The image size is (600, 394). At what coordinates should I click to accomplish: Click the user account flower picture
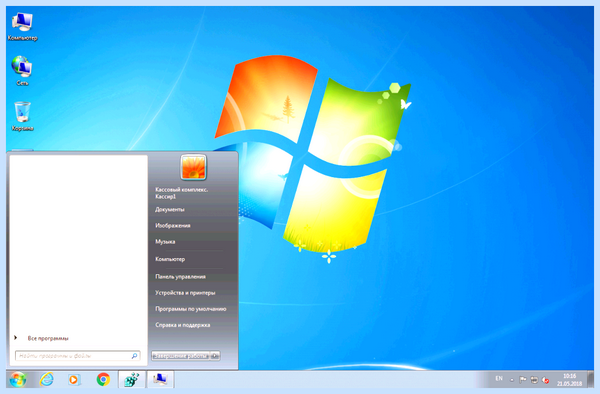coord(193,167)
